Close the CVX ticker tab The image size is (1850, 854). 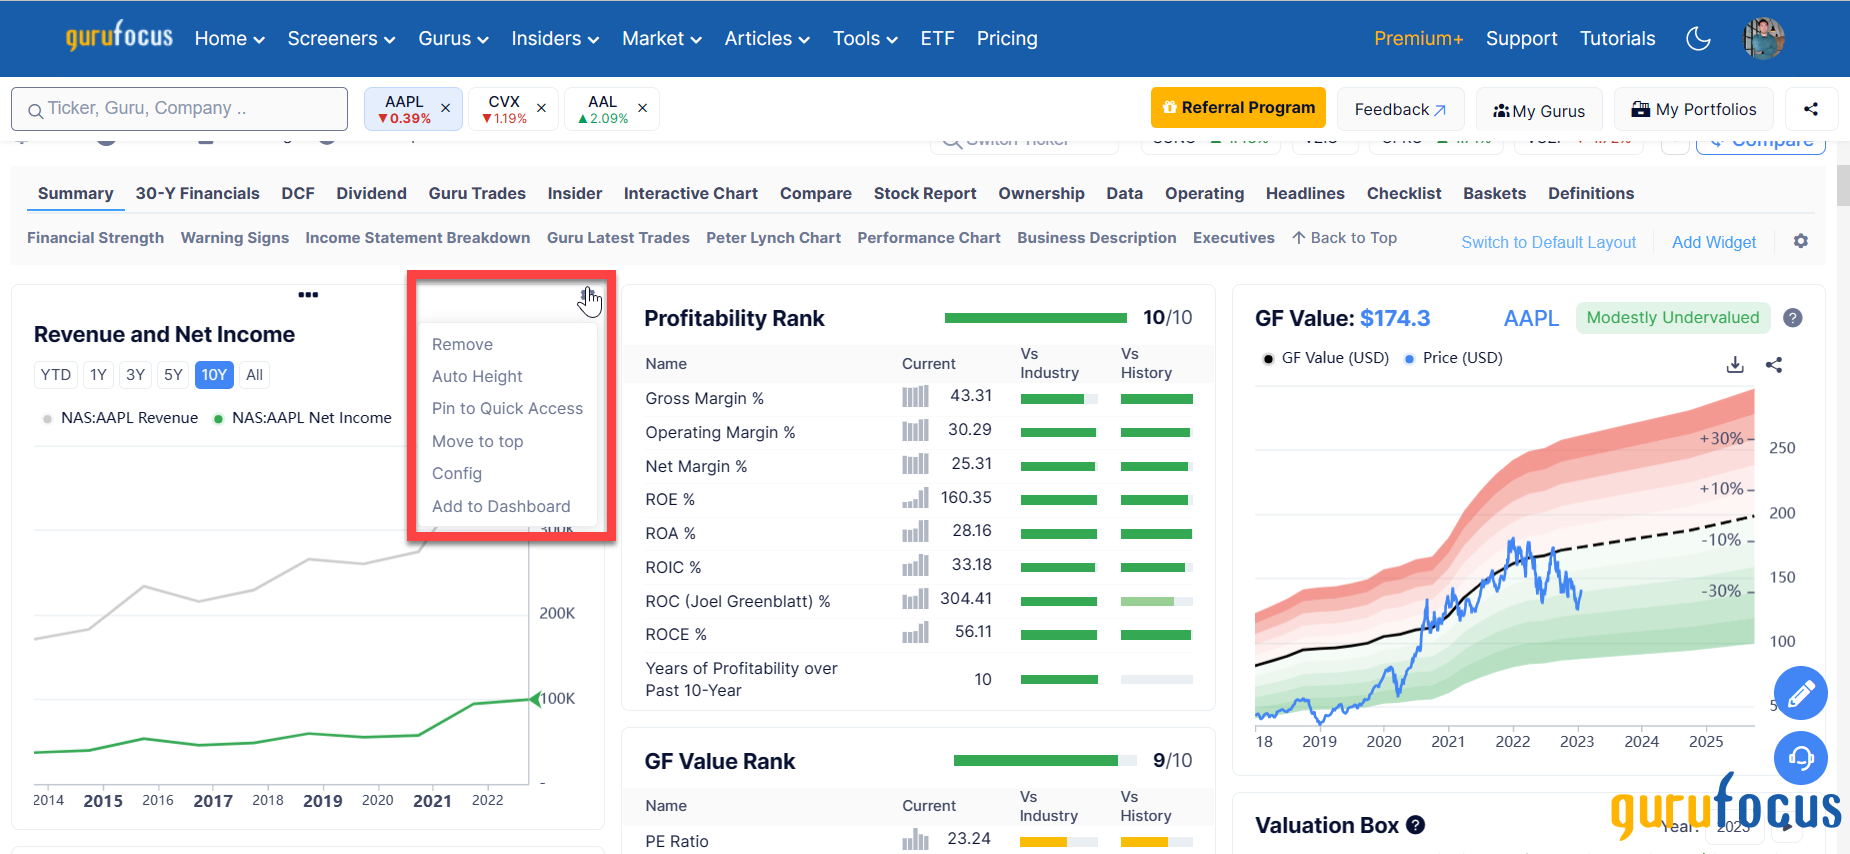[541, 108]
